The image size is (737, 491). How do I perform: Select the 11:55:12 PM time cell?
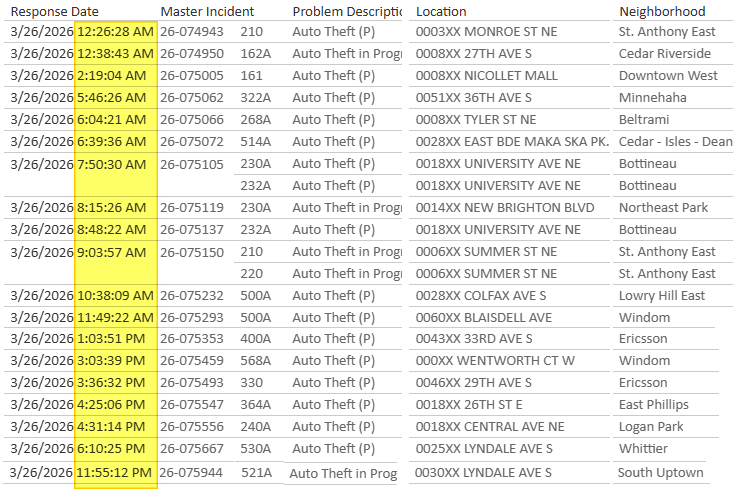point(114,473)
